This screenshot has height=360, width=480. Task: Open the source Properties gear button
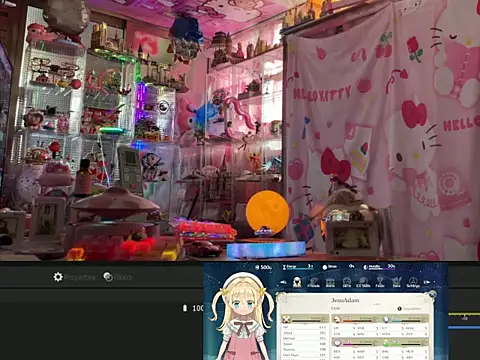click(74, 277)
